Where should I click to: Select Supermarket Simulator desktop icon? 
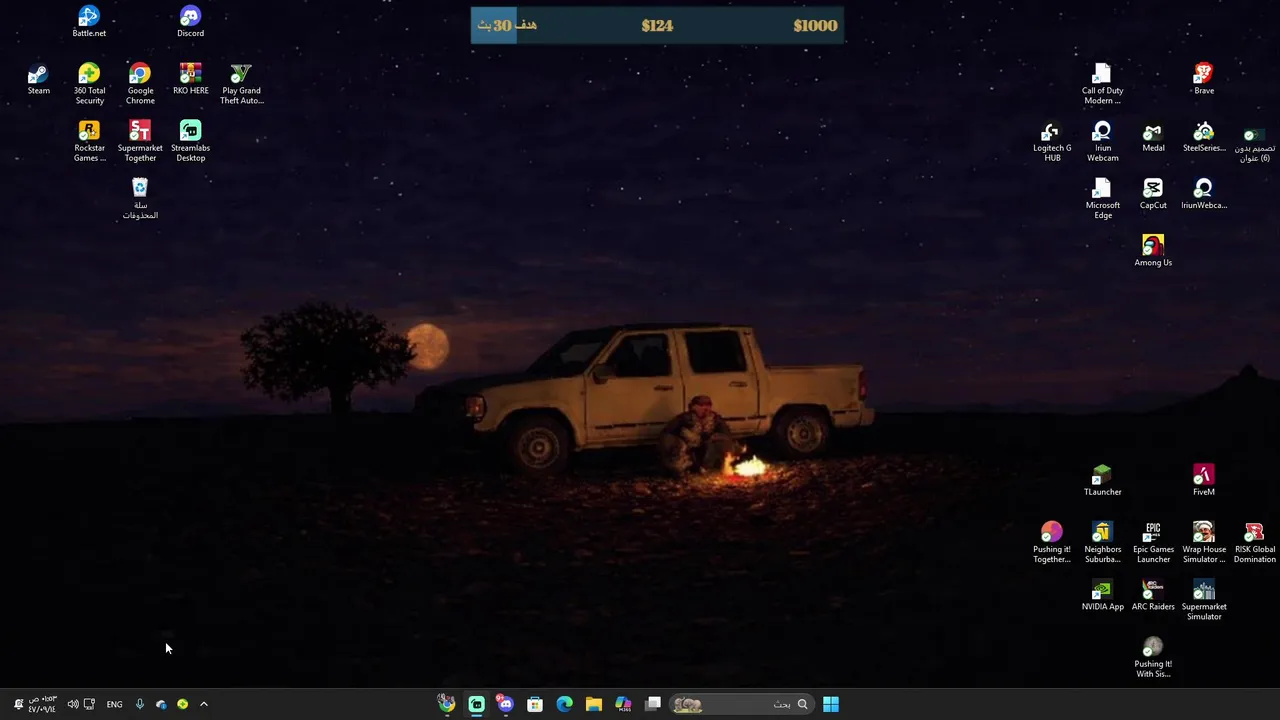[1203, 600]
